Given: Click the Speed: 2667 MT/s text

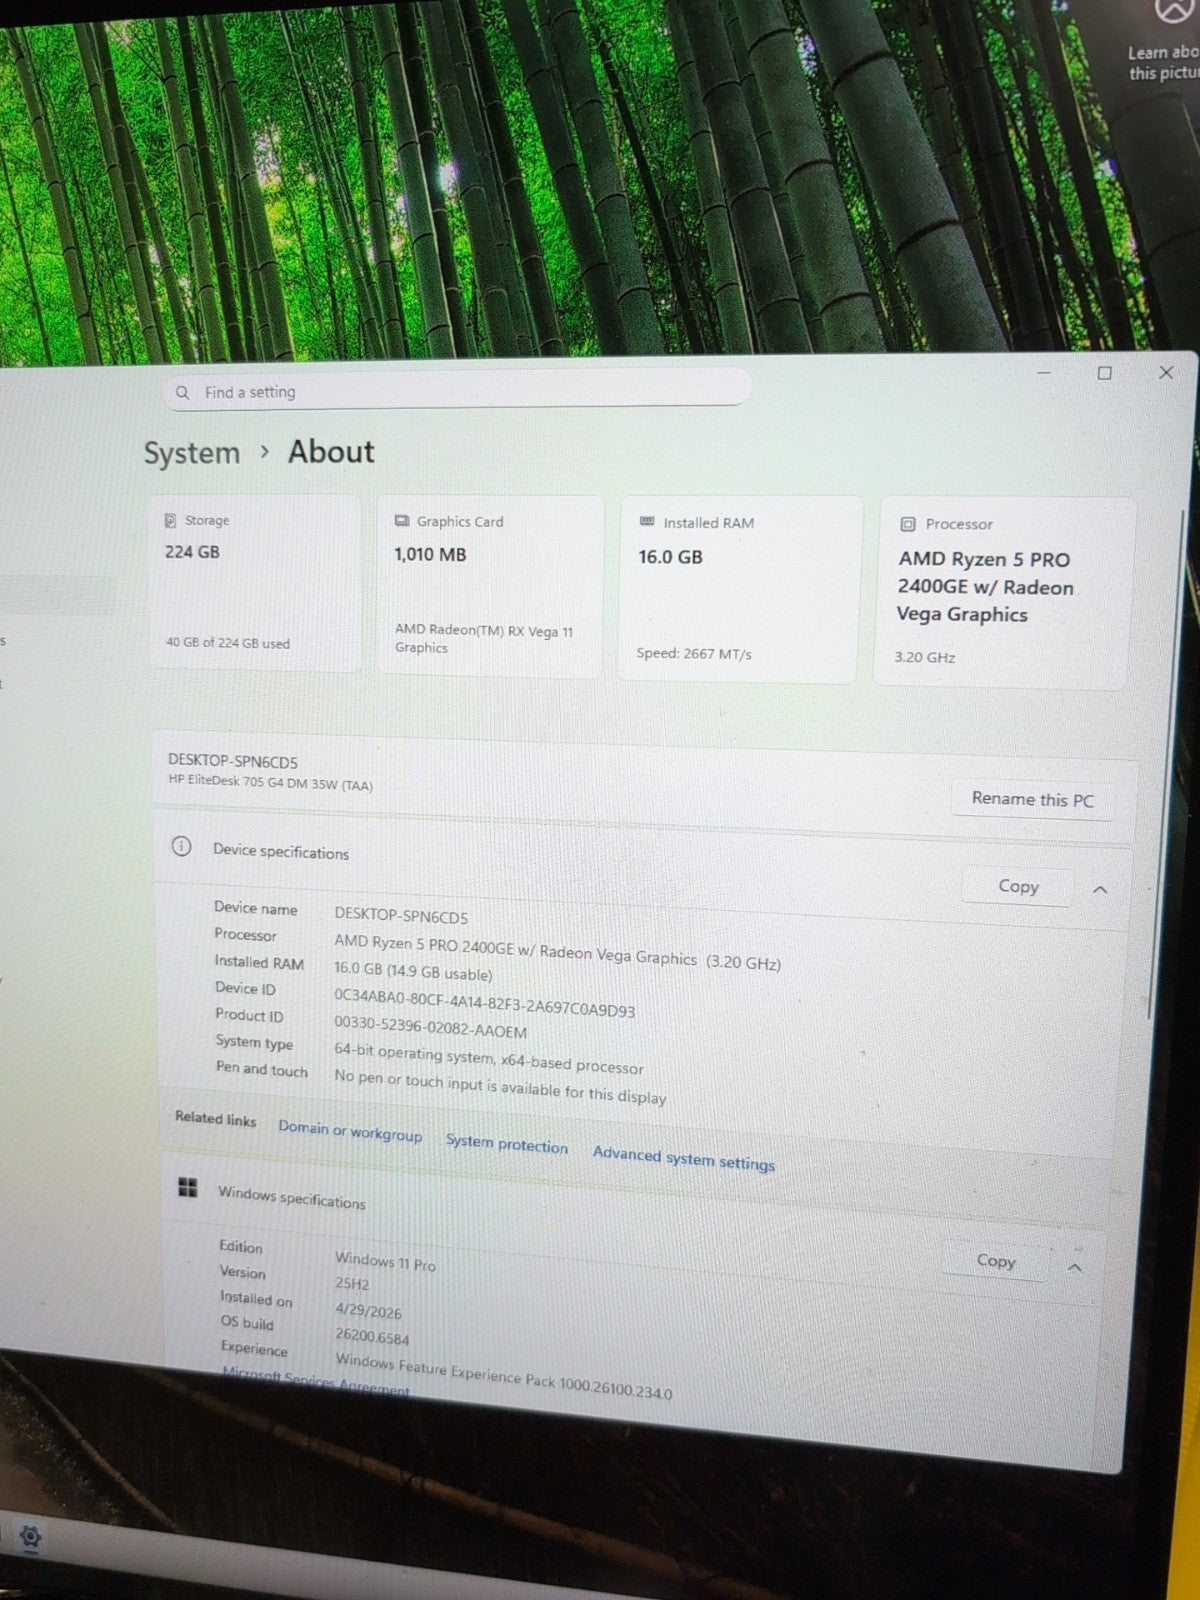Looking at the screenshot, I should 694,654.
